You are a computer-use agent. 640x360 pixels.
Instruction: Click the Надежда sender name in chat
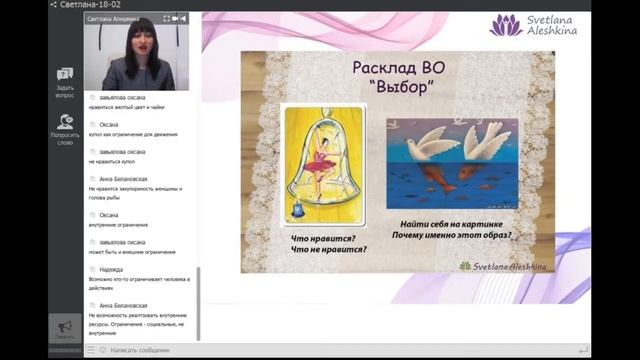click(111, 269)
